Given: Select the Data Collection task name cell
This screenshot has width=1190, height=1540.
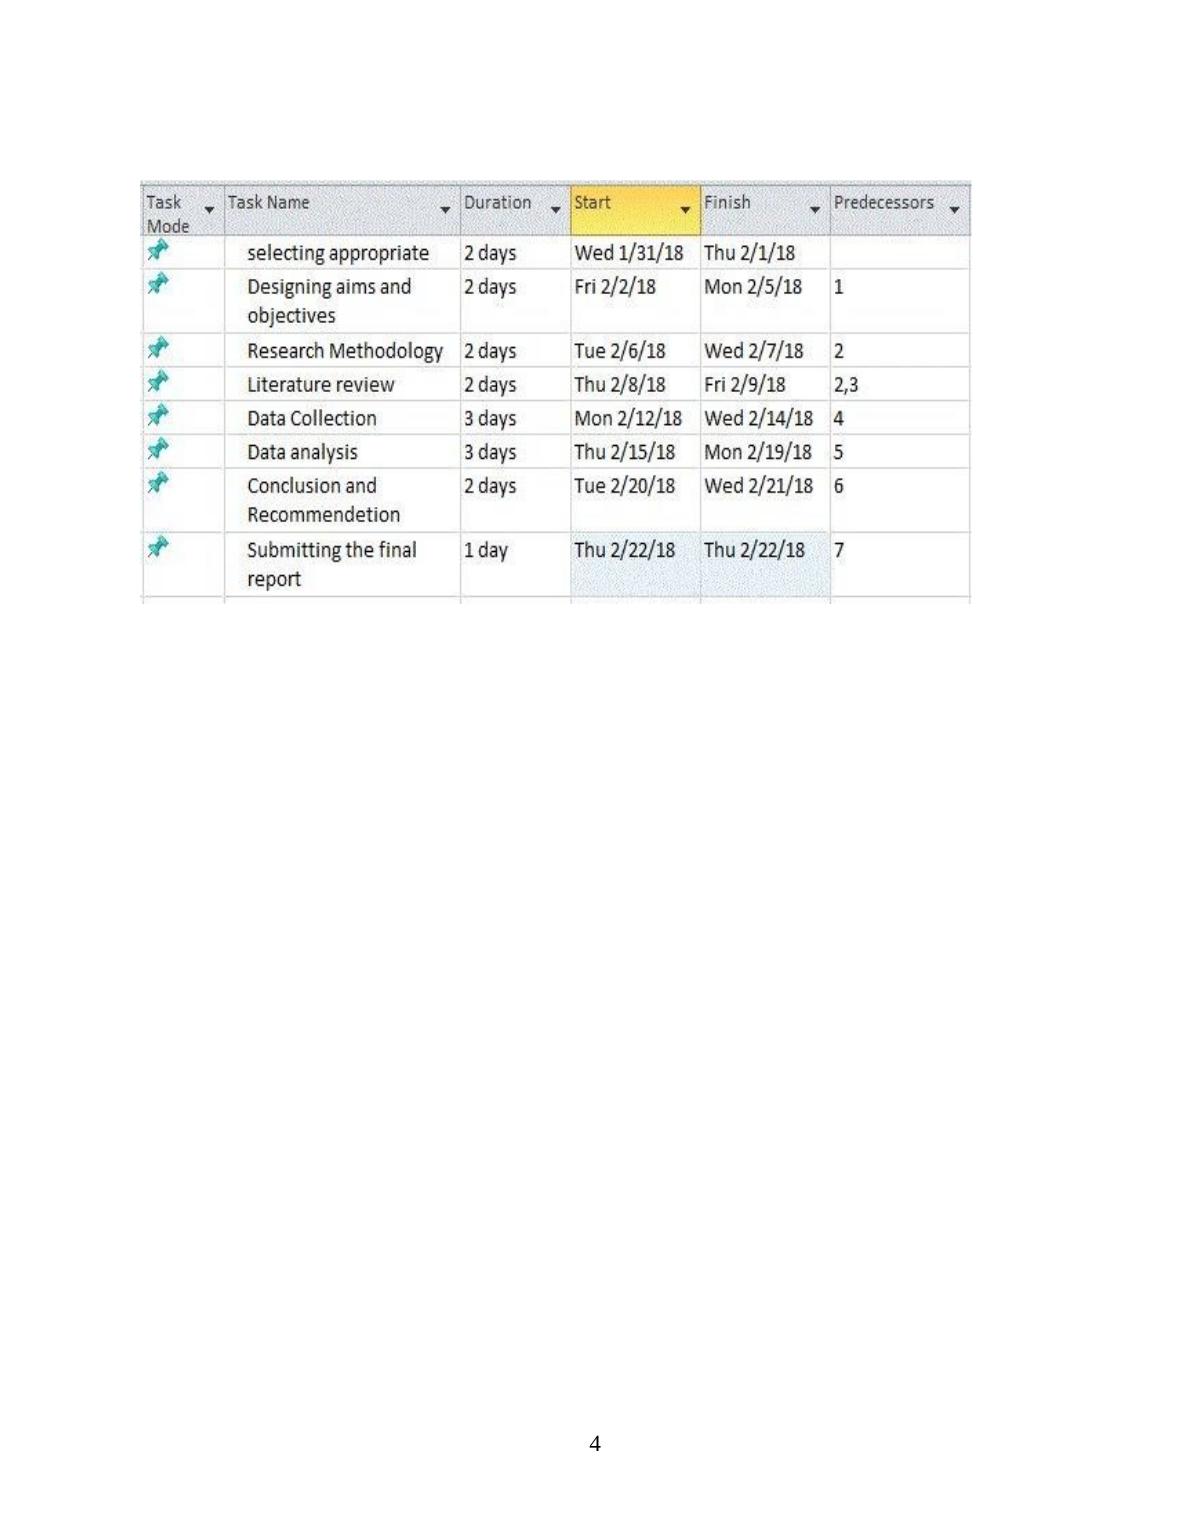Looking at the screenshot, I should click(312, 418).
